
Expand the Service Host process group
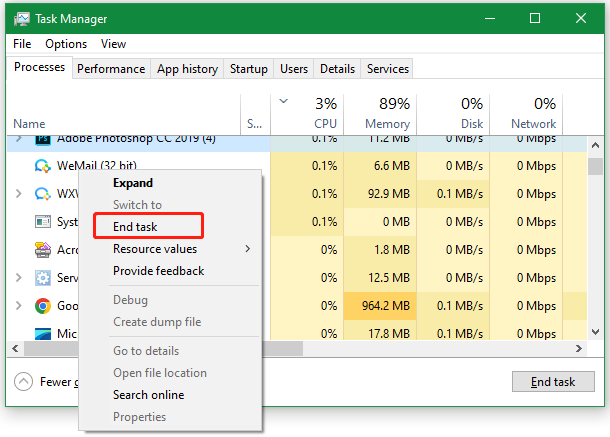17,278
